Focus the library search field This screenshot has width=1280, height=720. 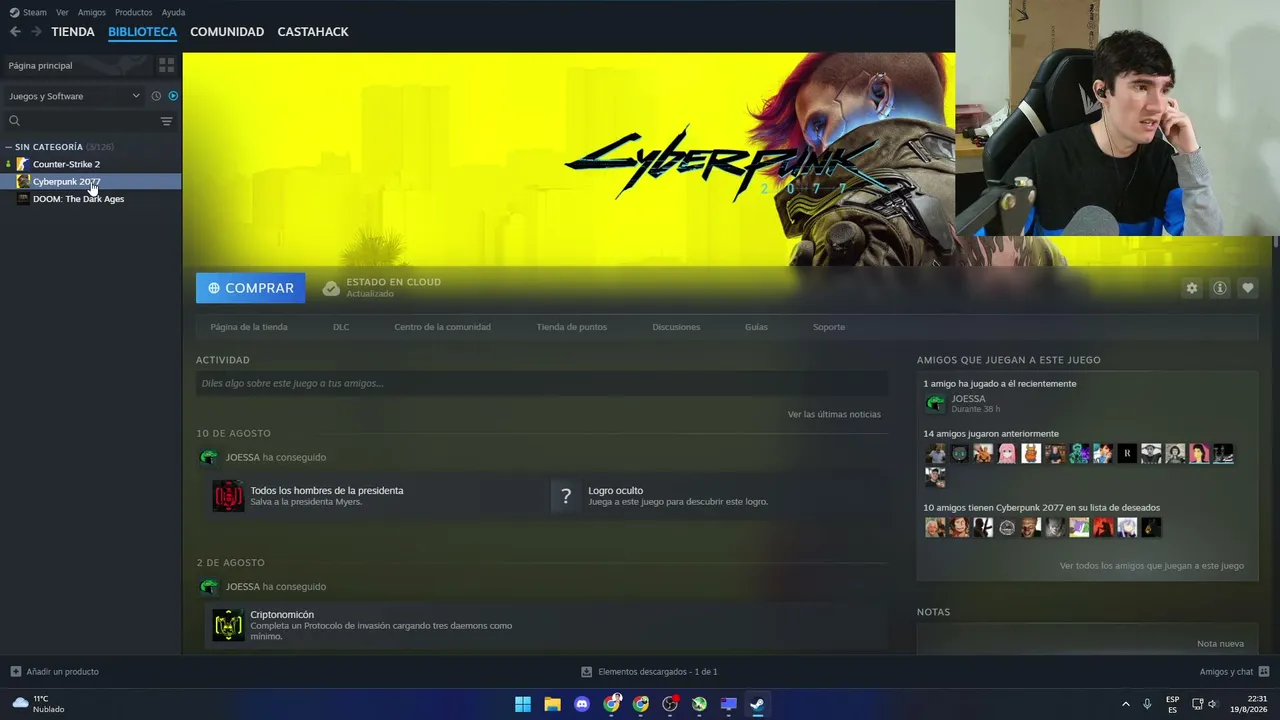click(90, 121)
